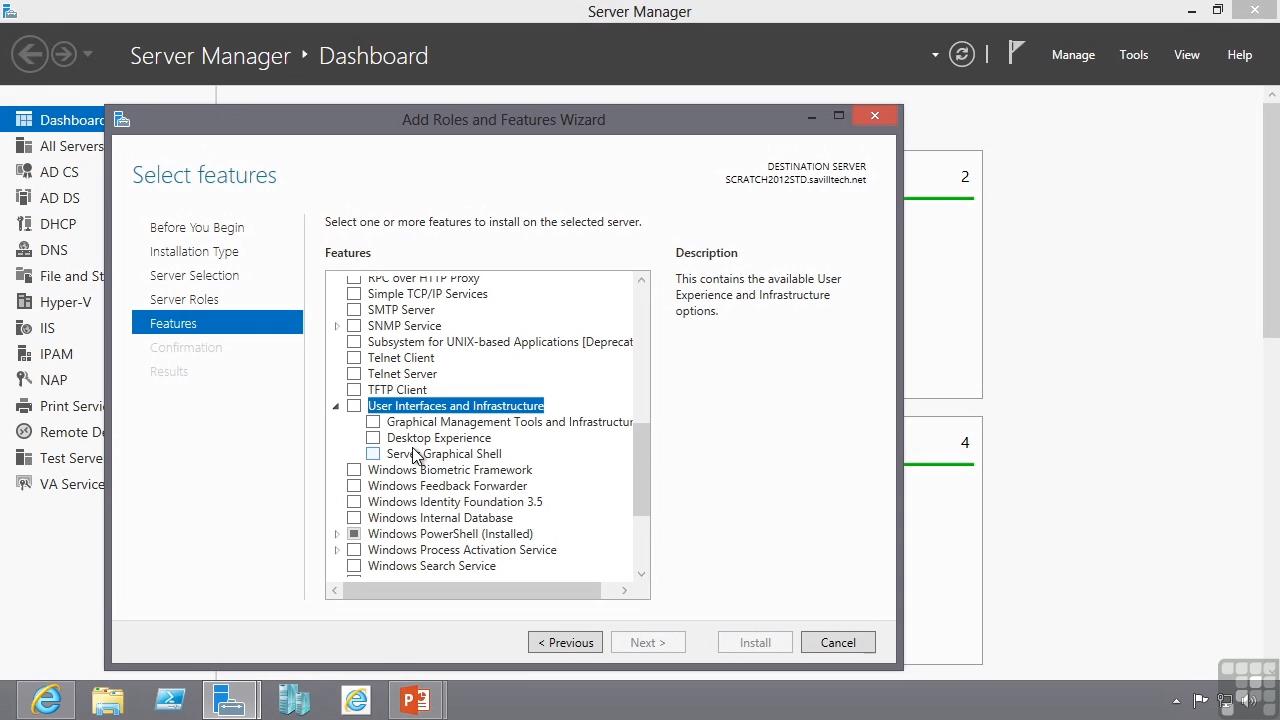Click the features list scroll-down arrow

point(641,574)
